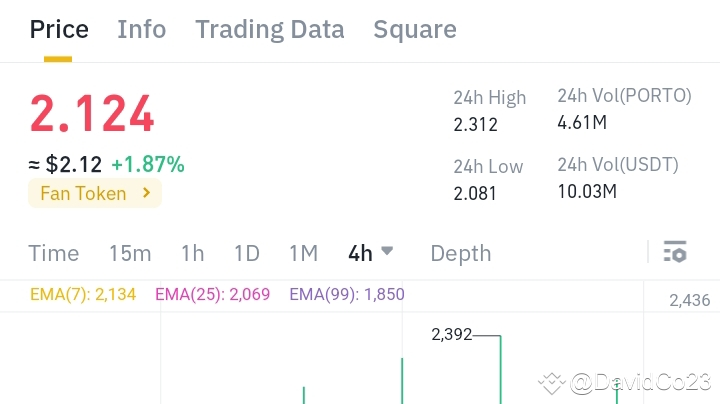
Task: Select the 1D chart interval
Action: 247,253
